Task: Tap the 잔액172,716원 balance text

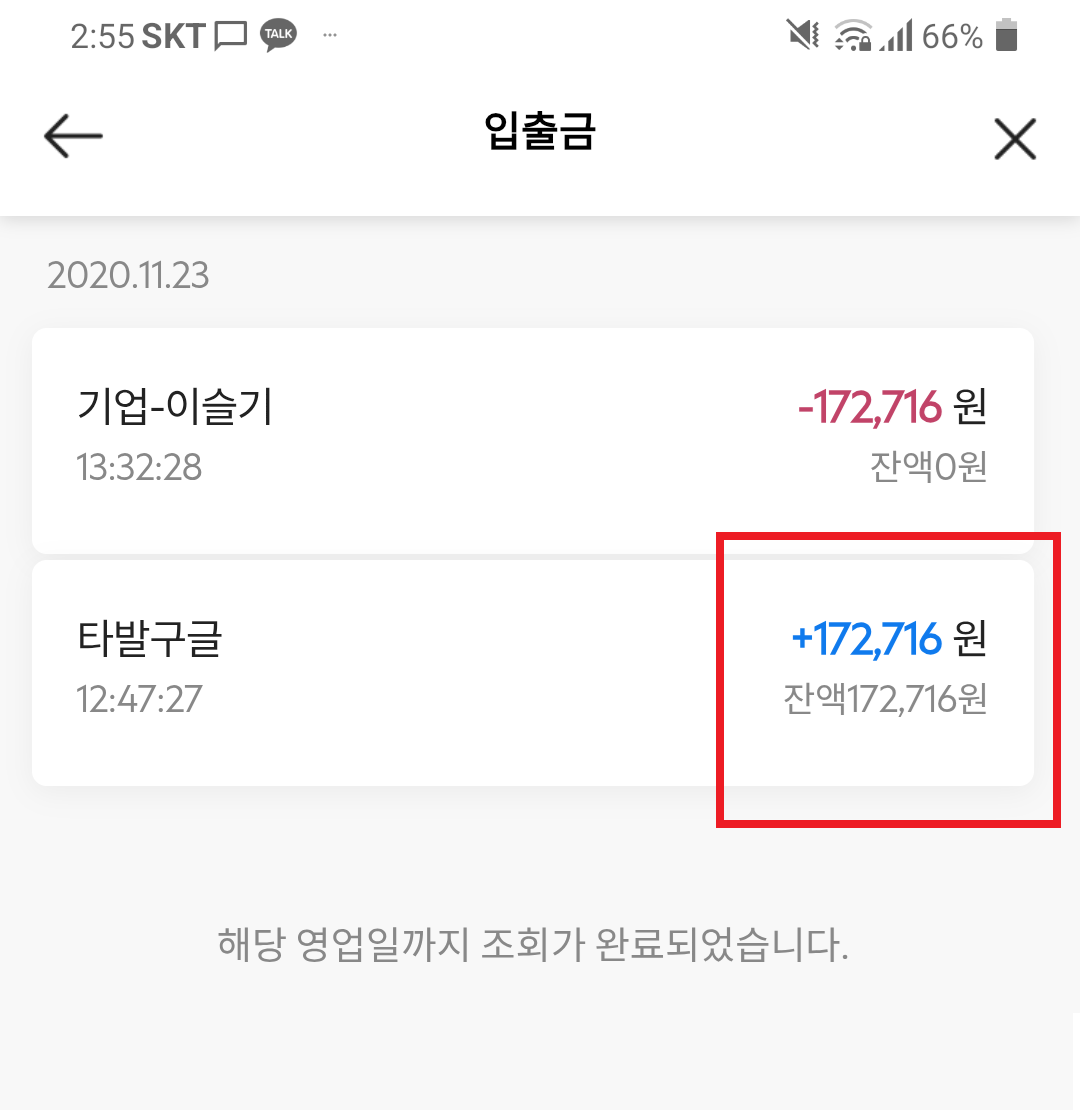Action: point(885,699)
